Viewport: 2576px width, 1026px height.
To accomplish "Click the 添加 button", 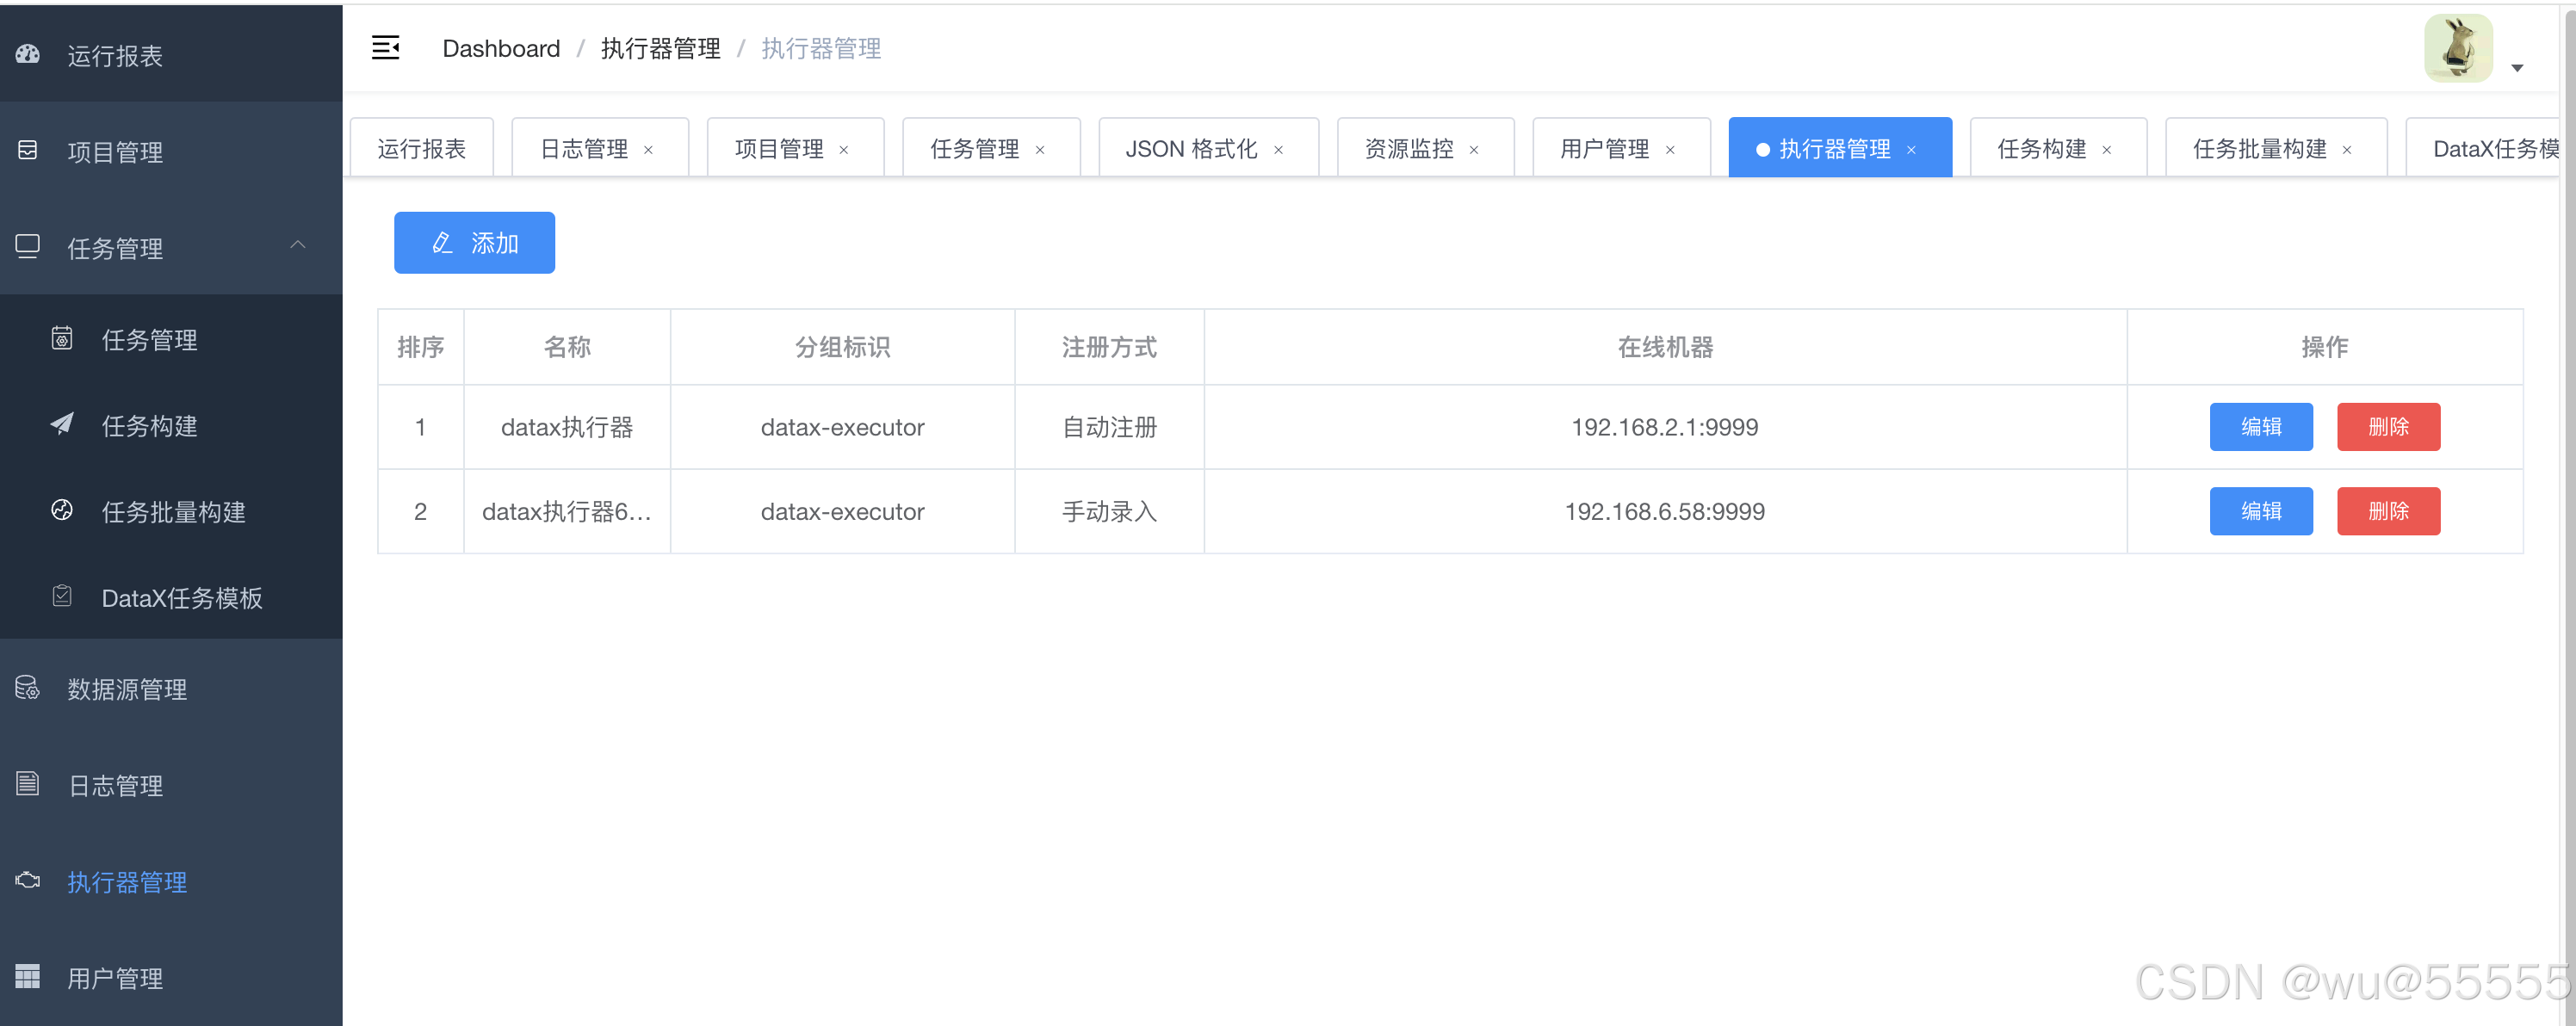I will point(474,243).
